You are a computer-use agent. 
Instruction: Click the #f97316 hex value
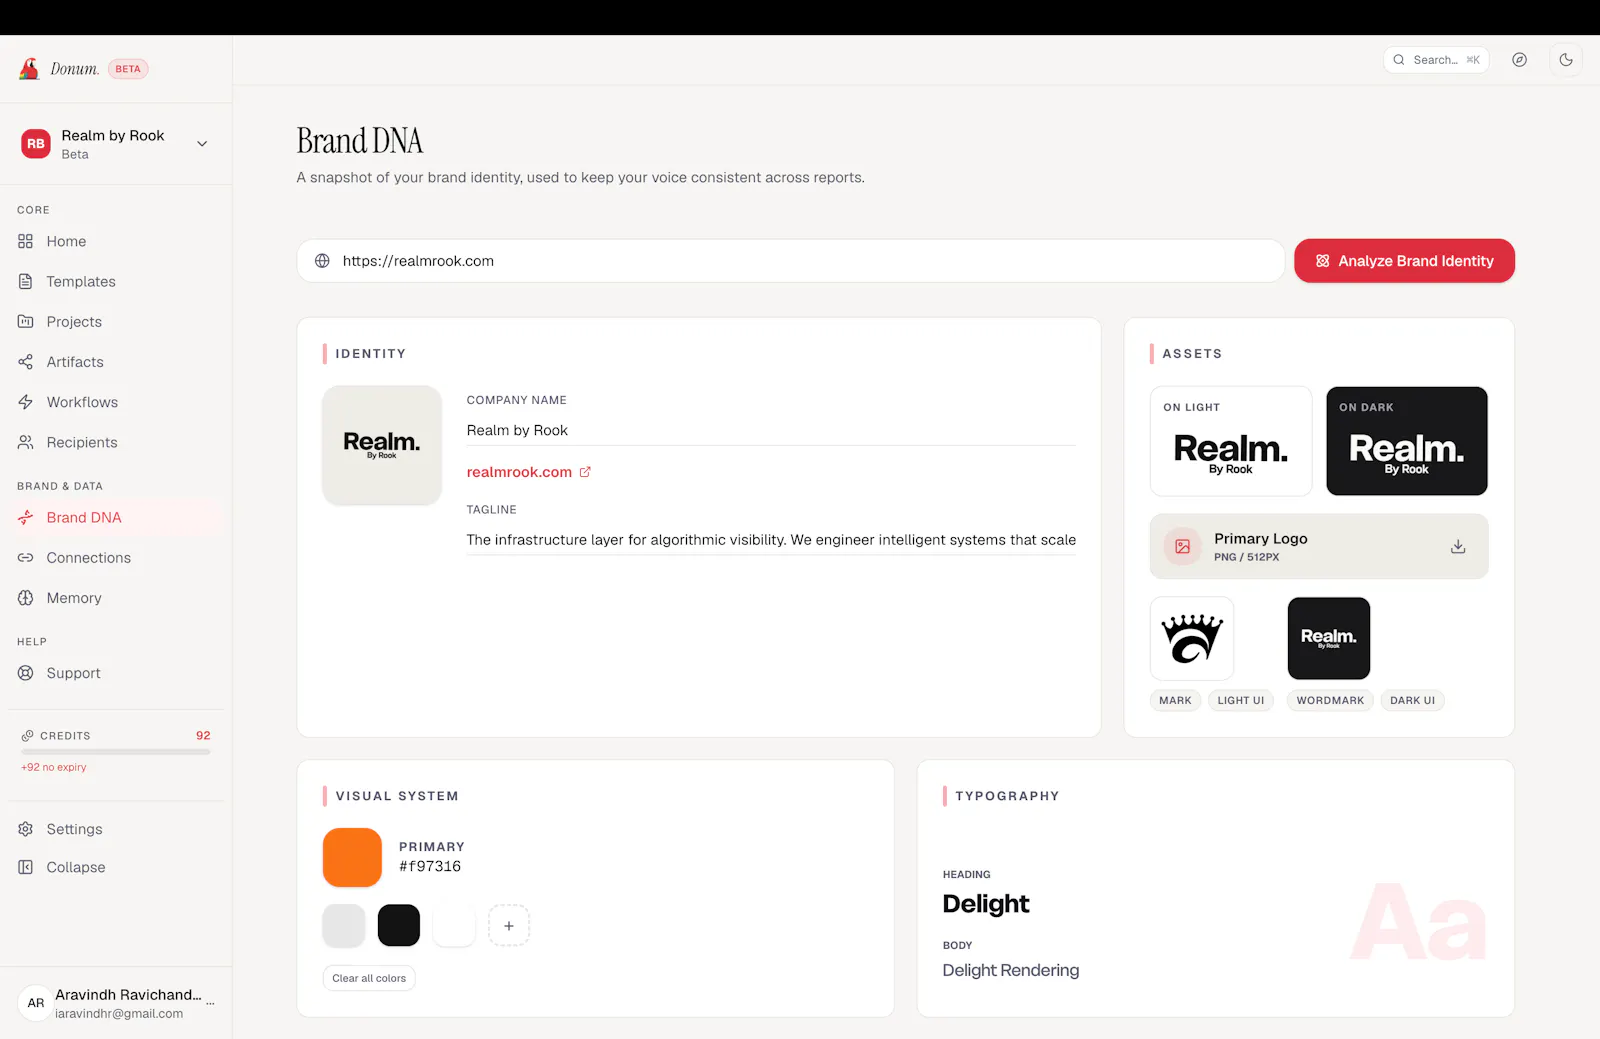pyautogui.click(x=430, y=867)
